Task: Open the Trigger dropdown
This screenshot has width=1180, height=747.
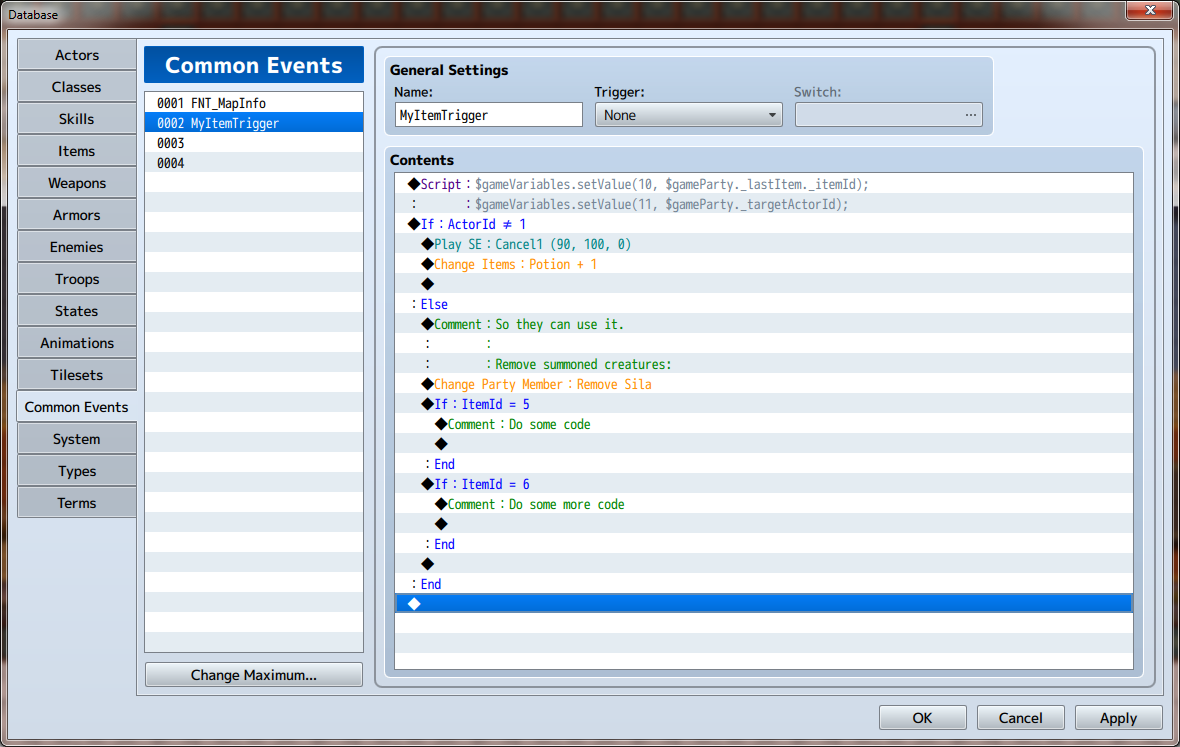Action: pyautogui.click(x=688, y=115)
